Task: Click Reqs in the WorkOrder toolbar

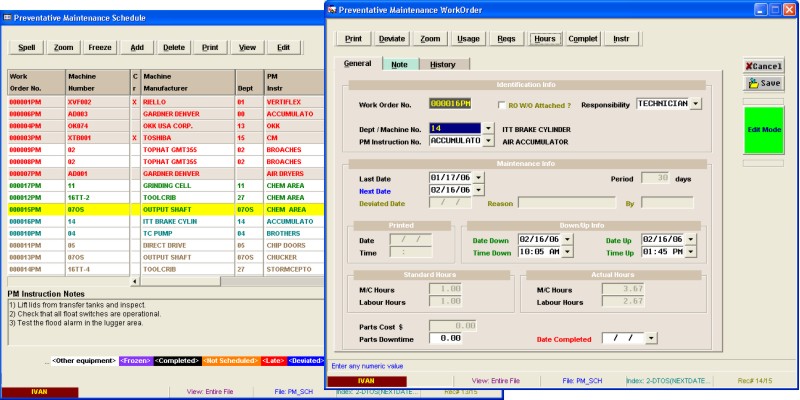Action: point(506,39)
